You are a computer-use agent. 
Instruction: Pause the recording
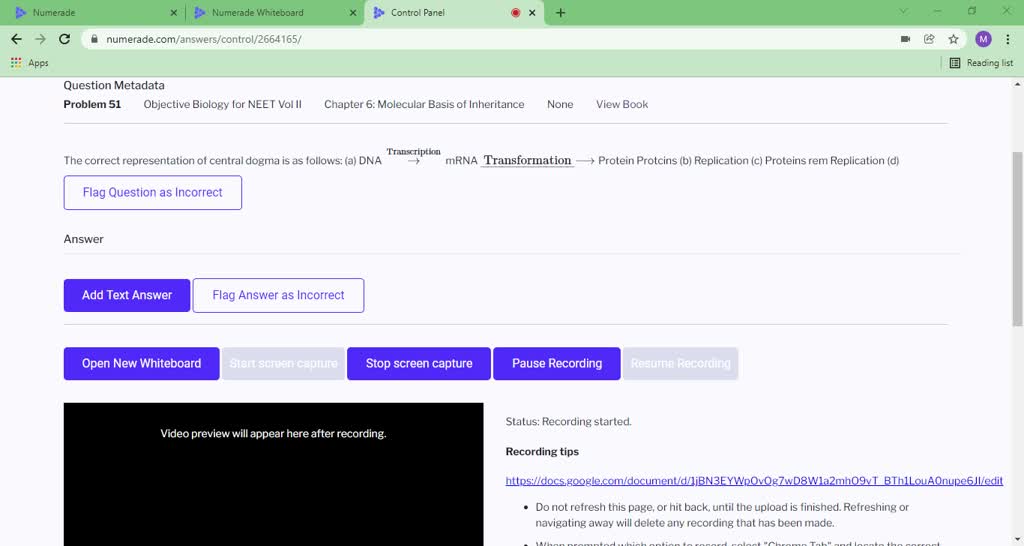pos(556,363)
